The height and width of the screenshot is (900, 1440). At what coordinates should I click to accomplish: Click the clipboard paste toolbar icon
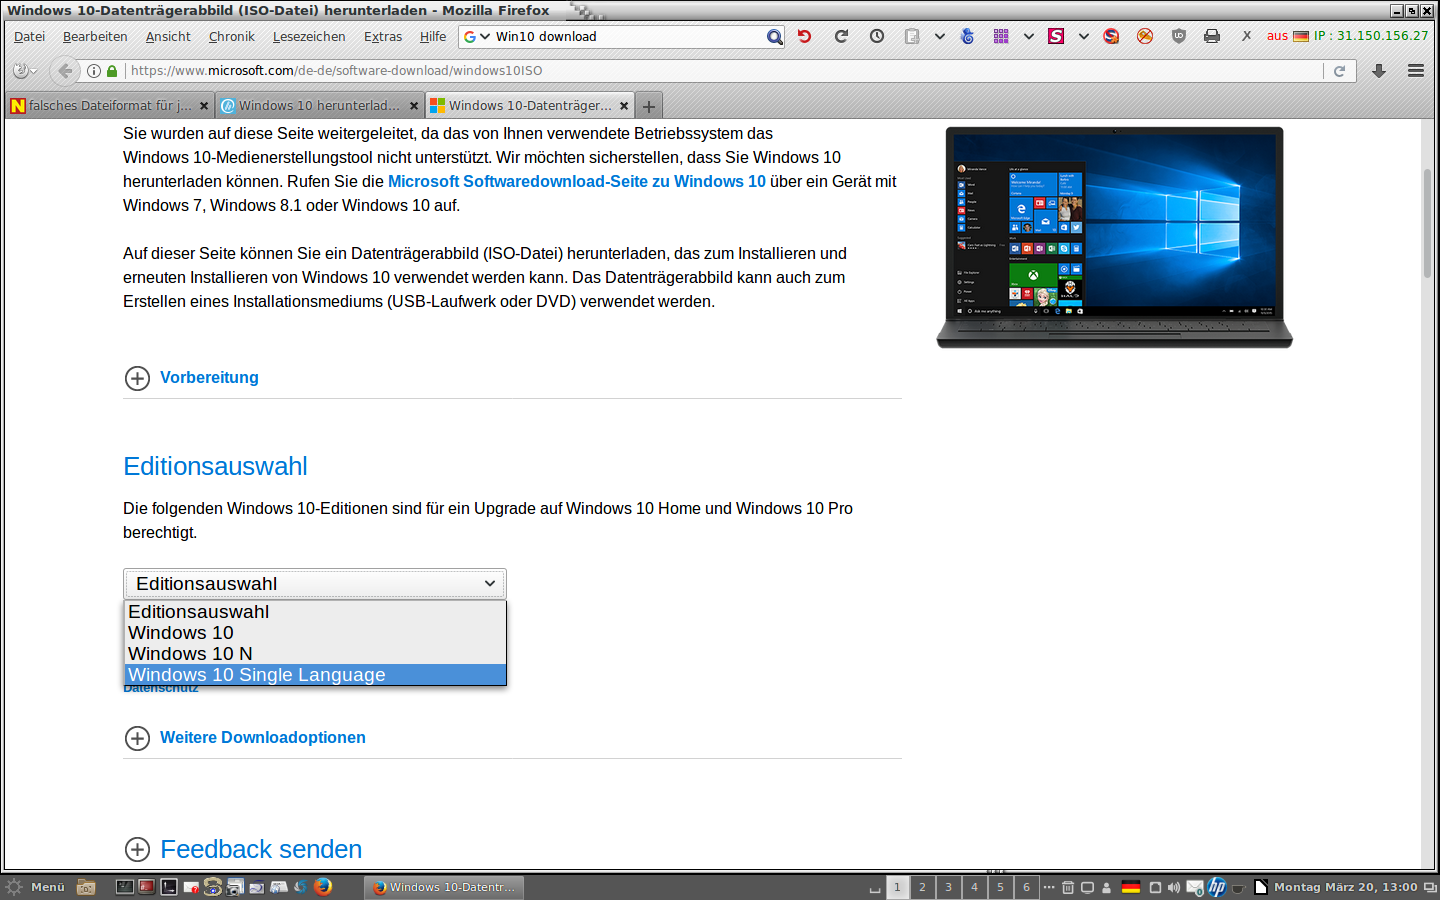tap(912, 36)
